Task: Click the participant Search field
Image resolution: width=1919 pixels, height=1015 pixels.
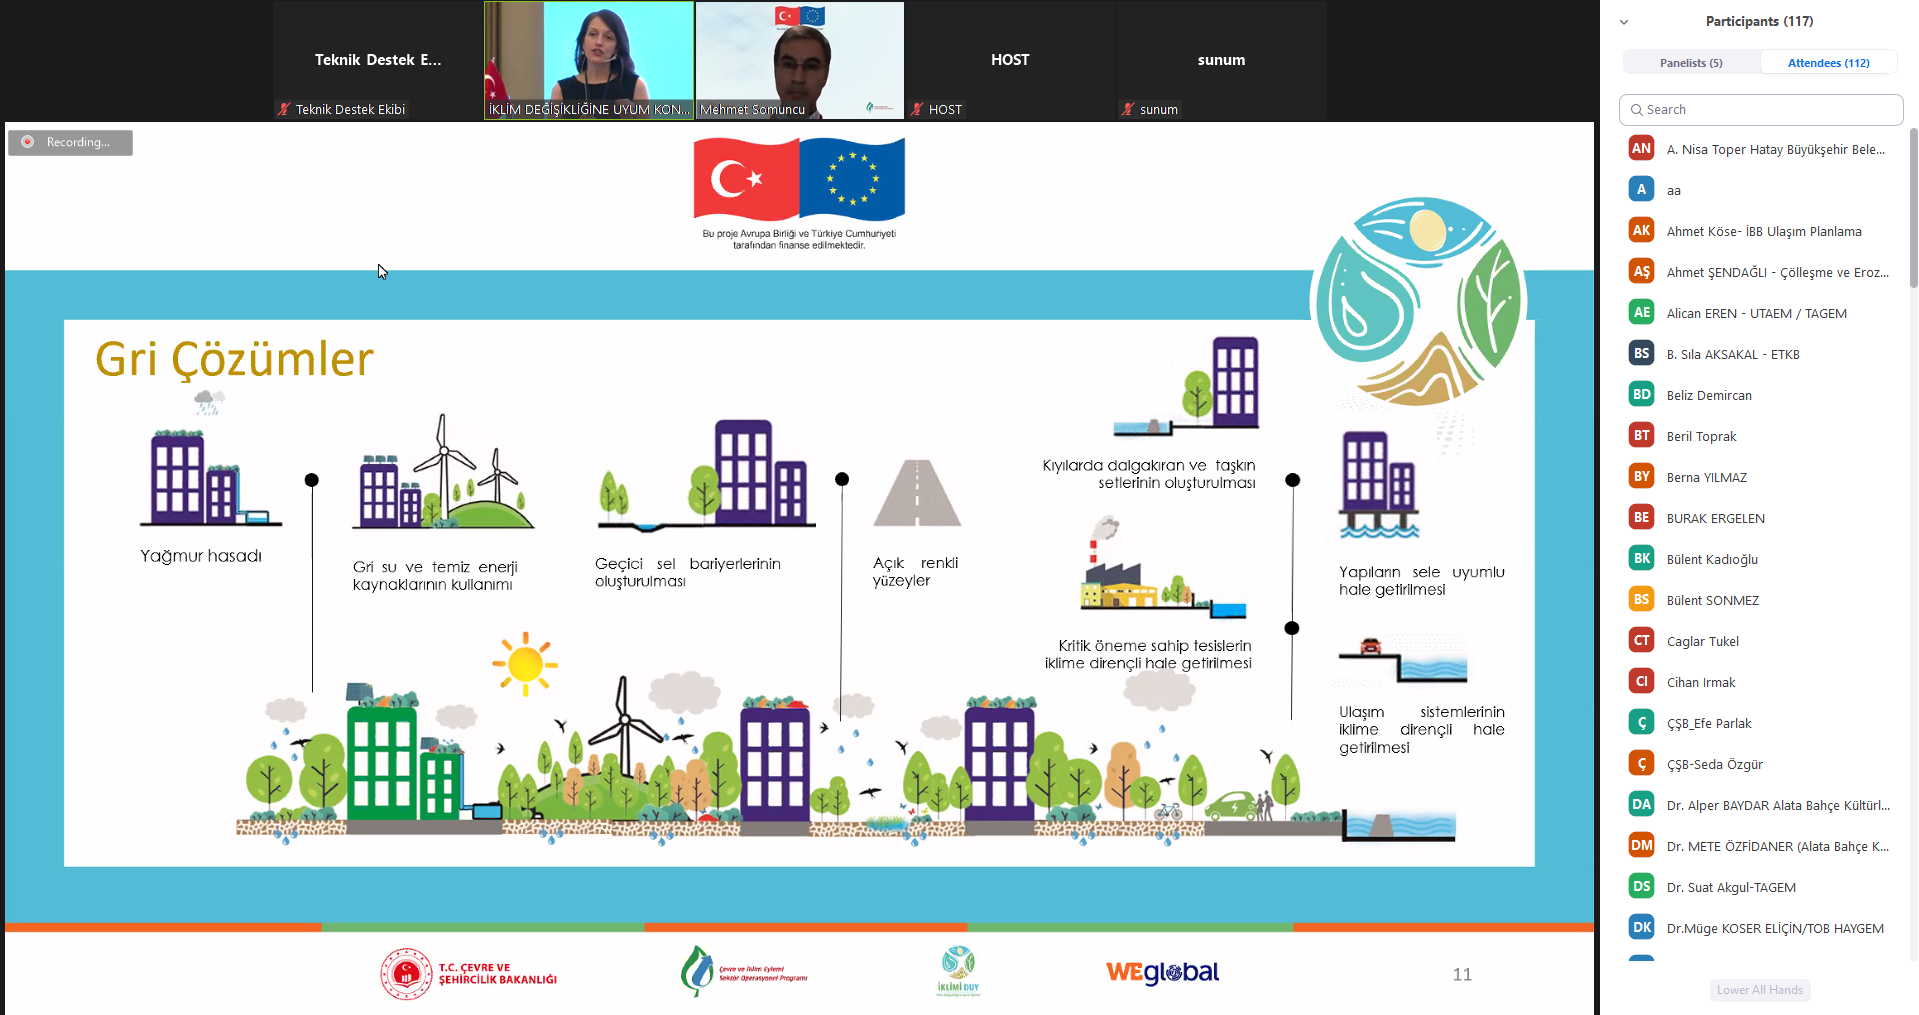Action: [x=1760, y=110]
